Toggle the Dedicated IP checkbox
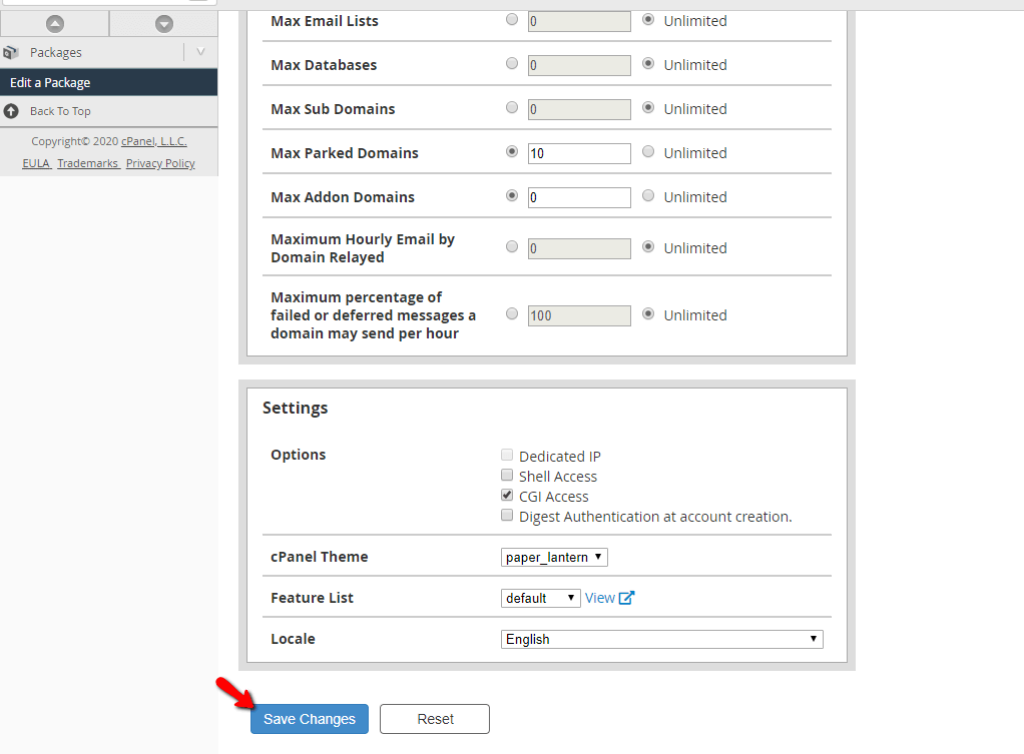The image size is (1024, 754). tap(507, 454)
